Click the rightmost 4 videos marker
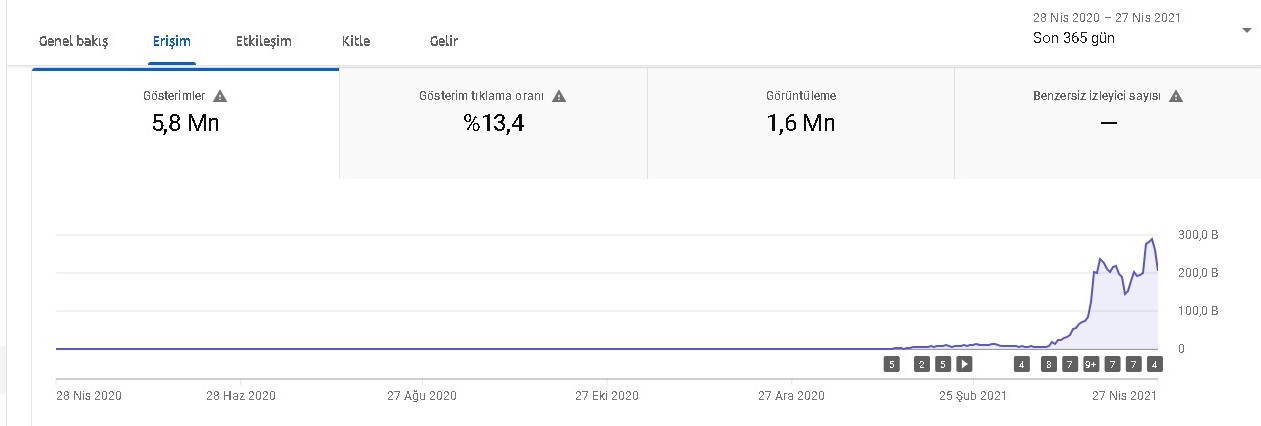This screenshot has height=426, width=1261. point(1154,364)
